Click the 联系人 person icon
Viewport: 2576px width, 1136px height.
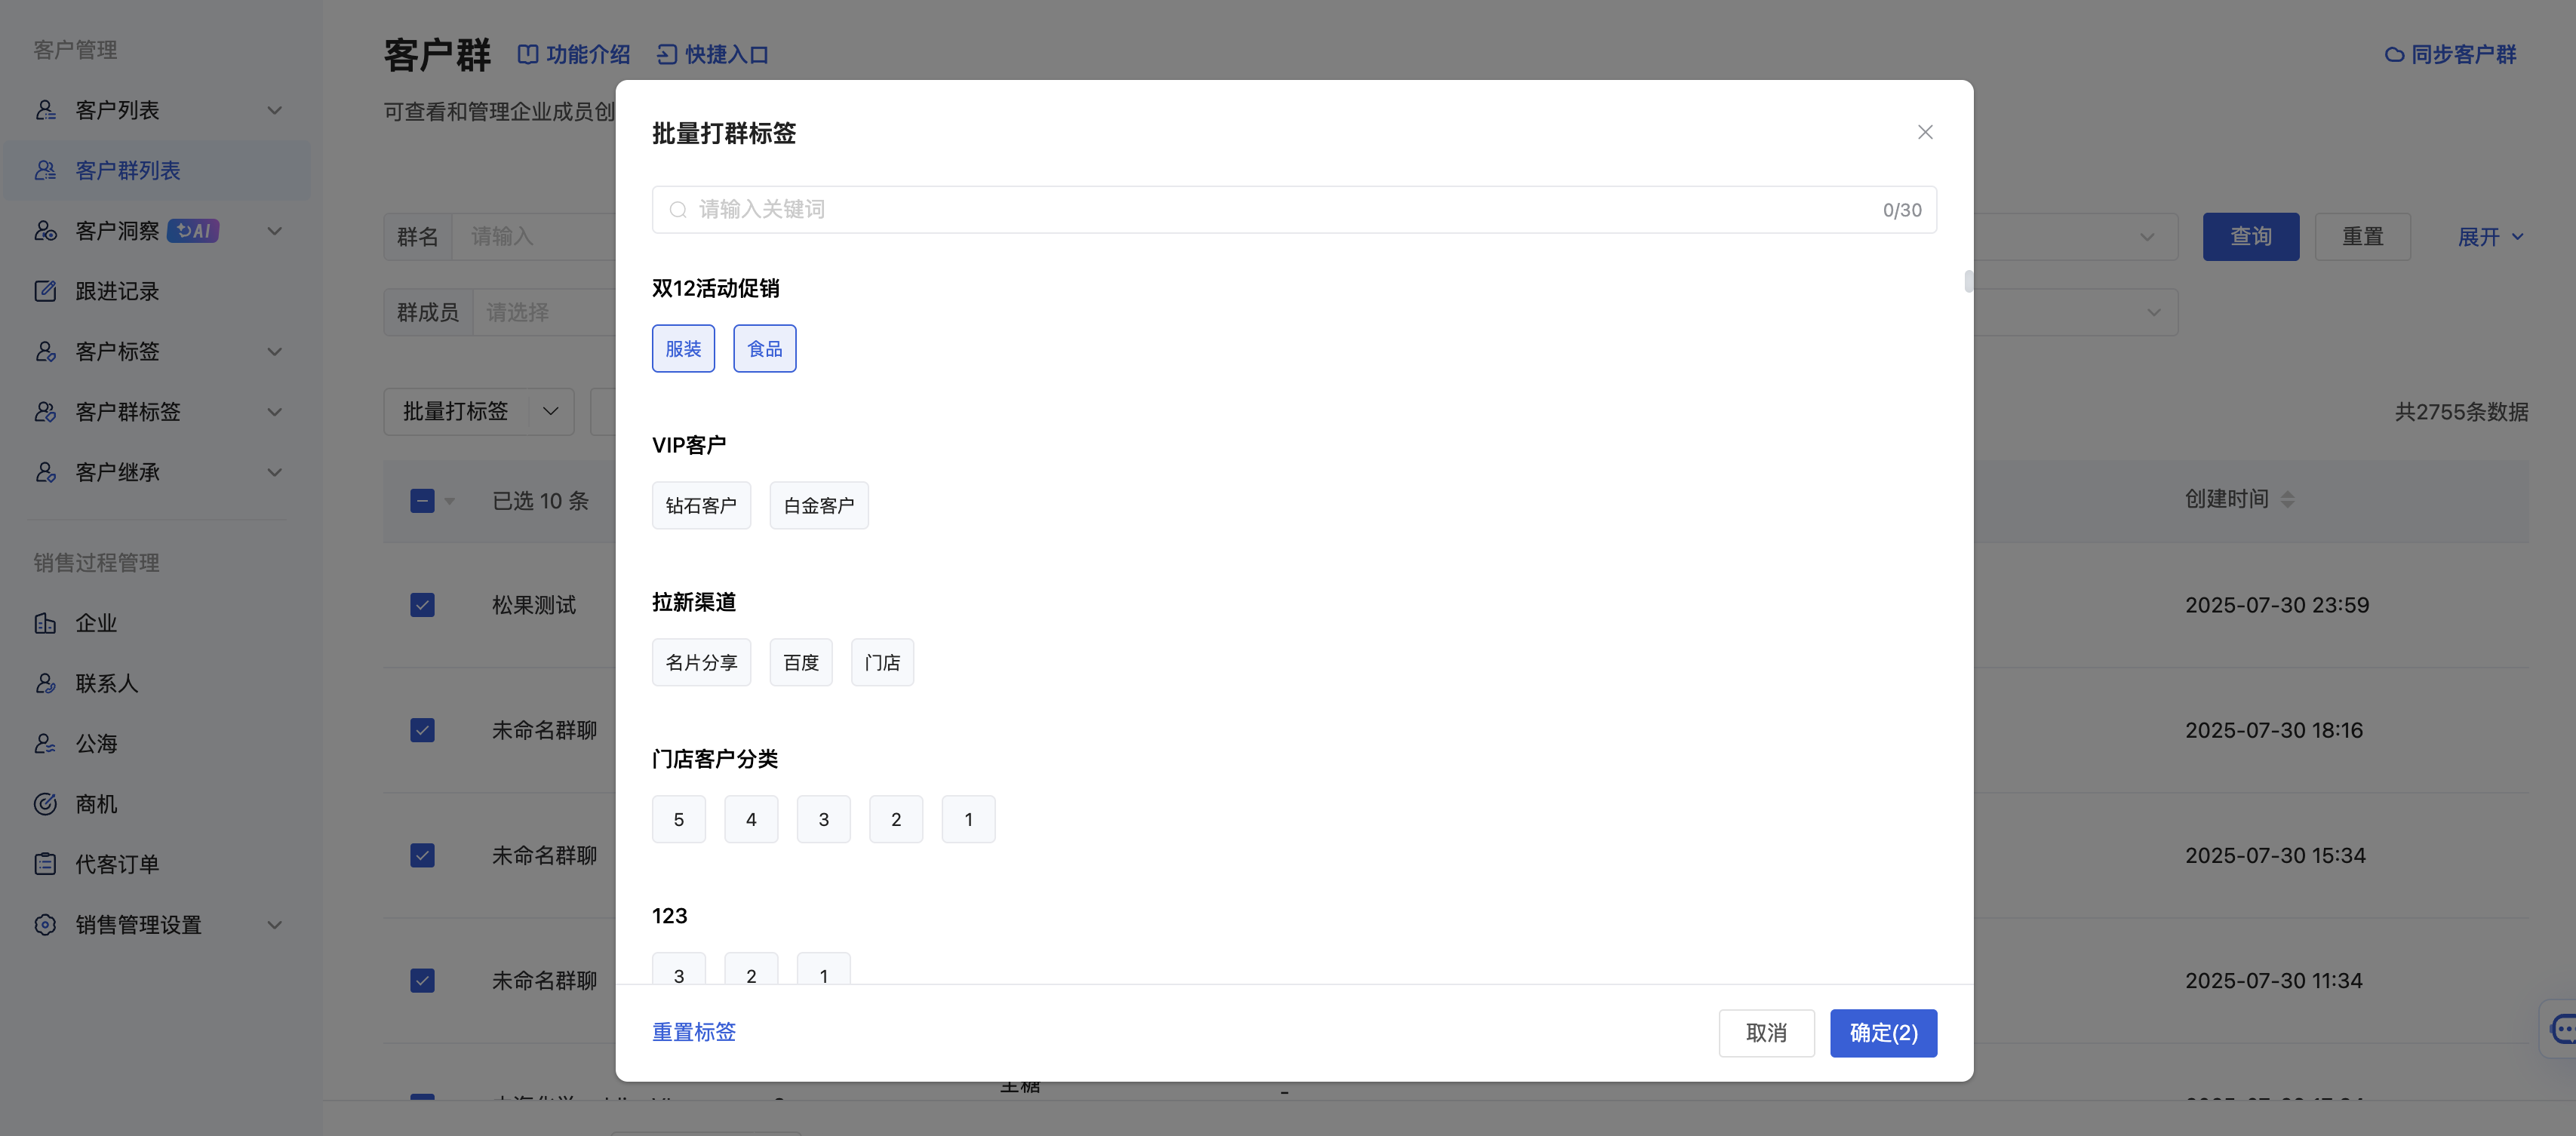45,683
